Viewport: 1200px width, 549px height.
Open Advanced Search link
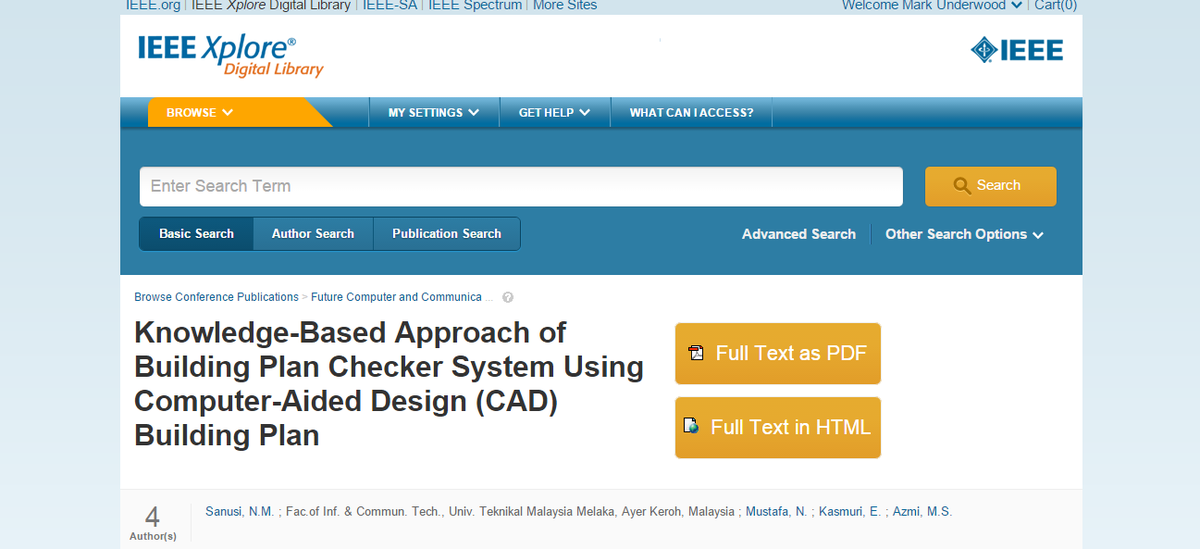[798, 234]
